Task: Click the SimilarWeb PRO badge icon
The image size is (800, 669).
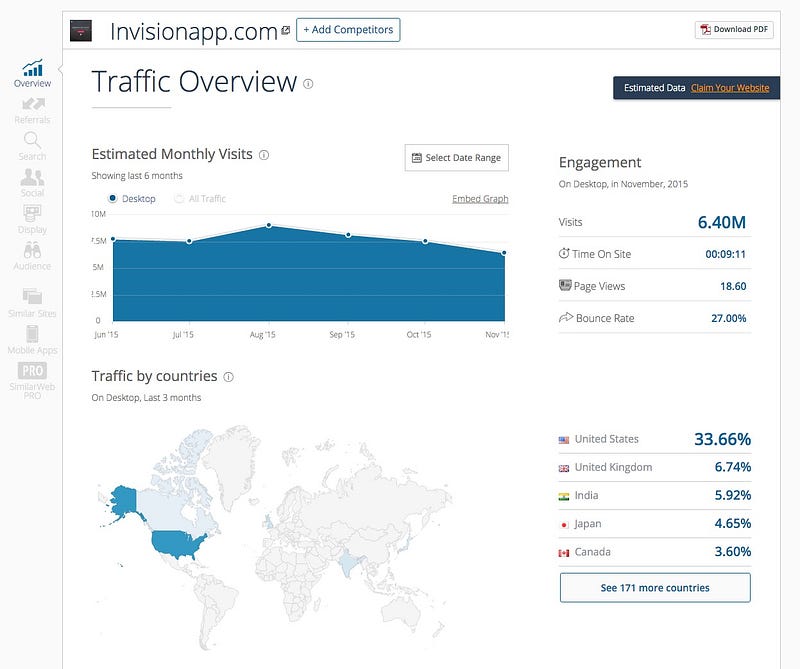Action: [32, 370]
